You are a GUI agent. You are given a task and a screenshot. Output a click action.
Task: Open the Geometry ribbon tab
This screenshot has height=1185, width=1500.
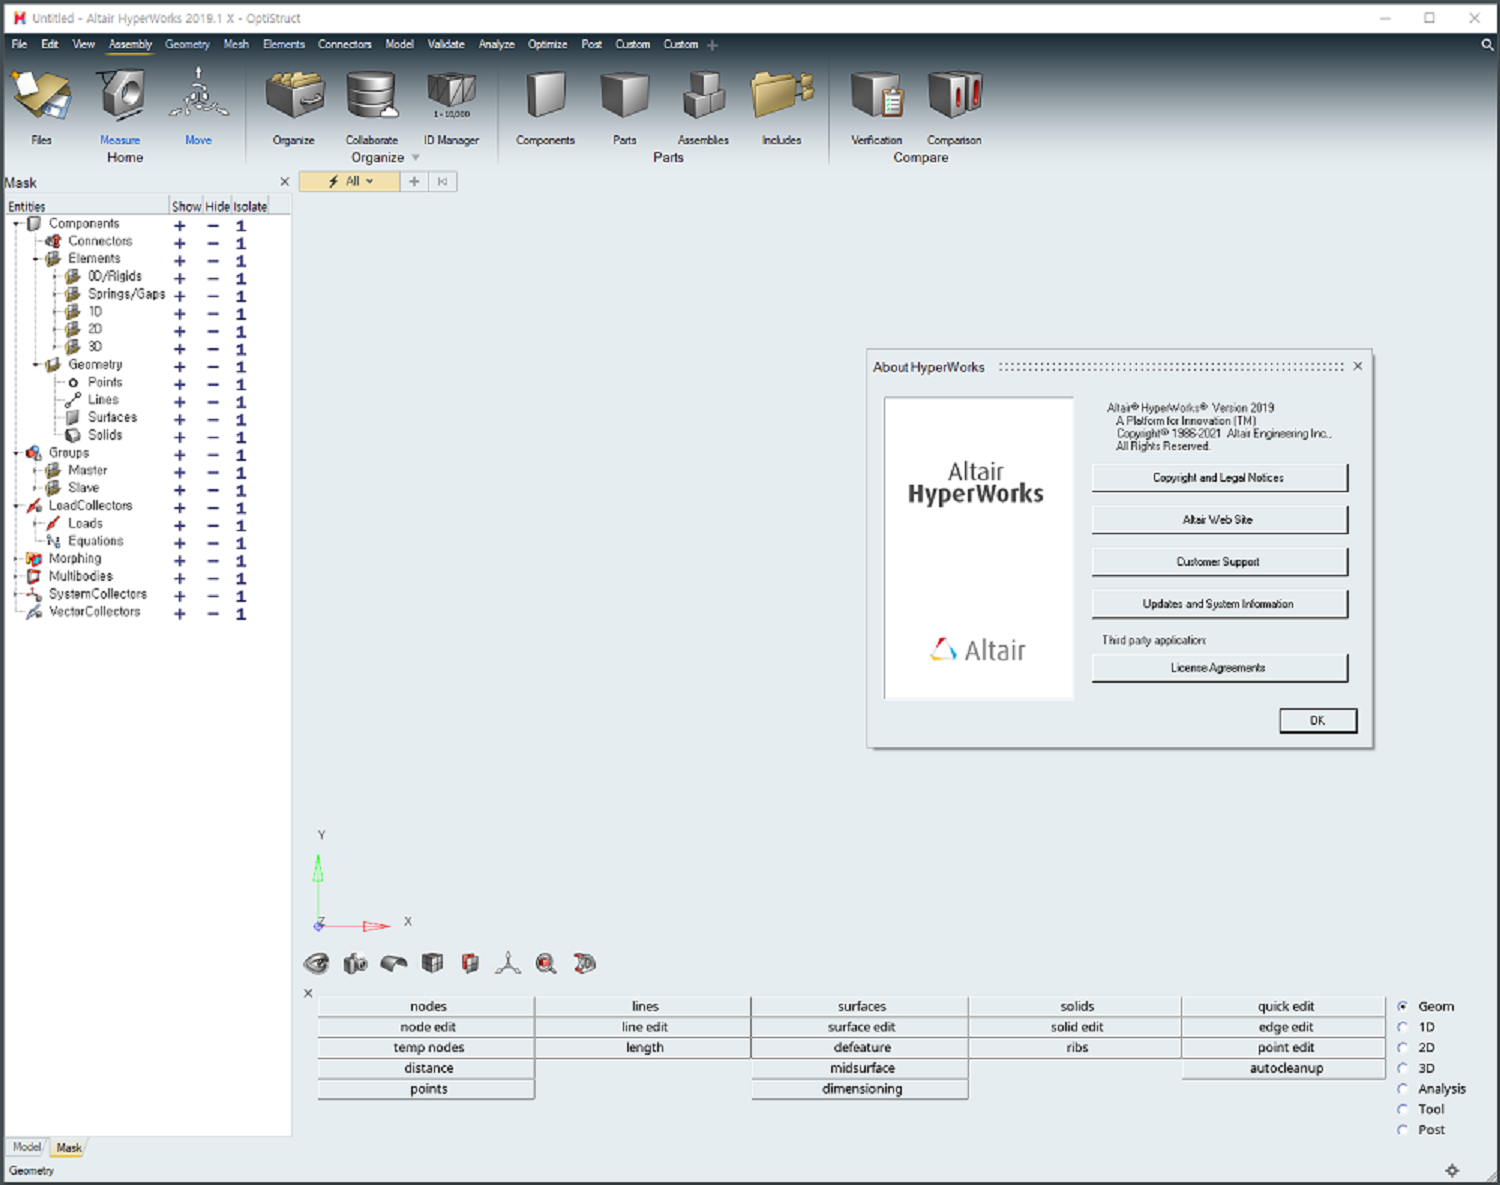(x=187, y=44)
